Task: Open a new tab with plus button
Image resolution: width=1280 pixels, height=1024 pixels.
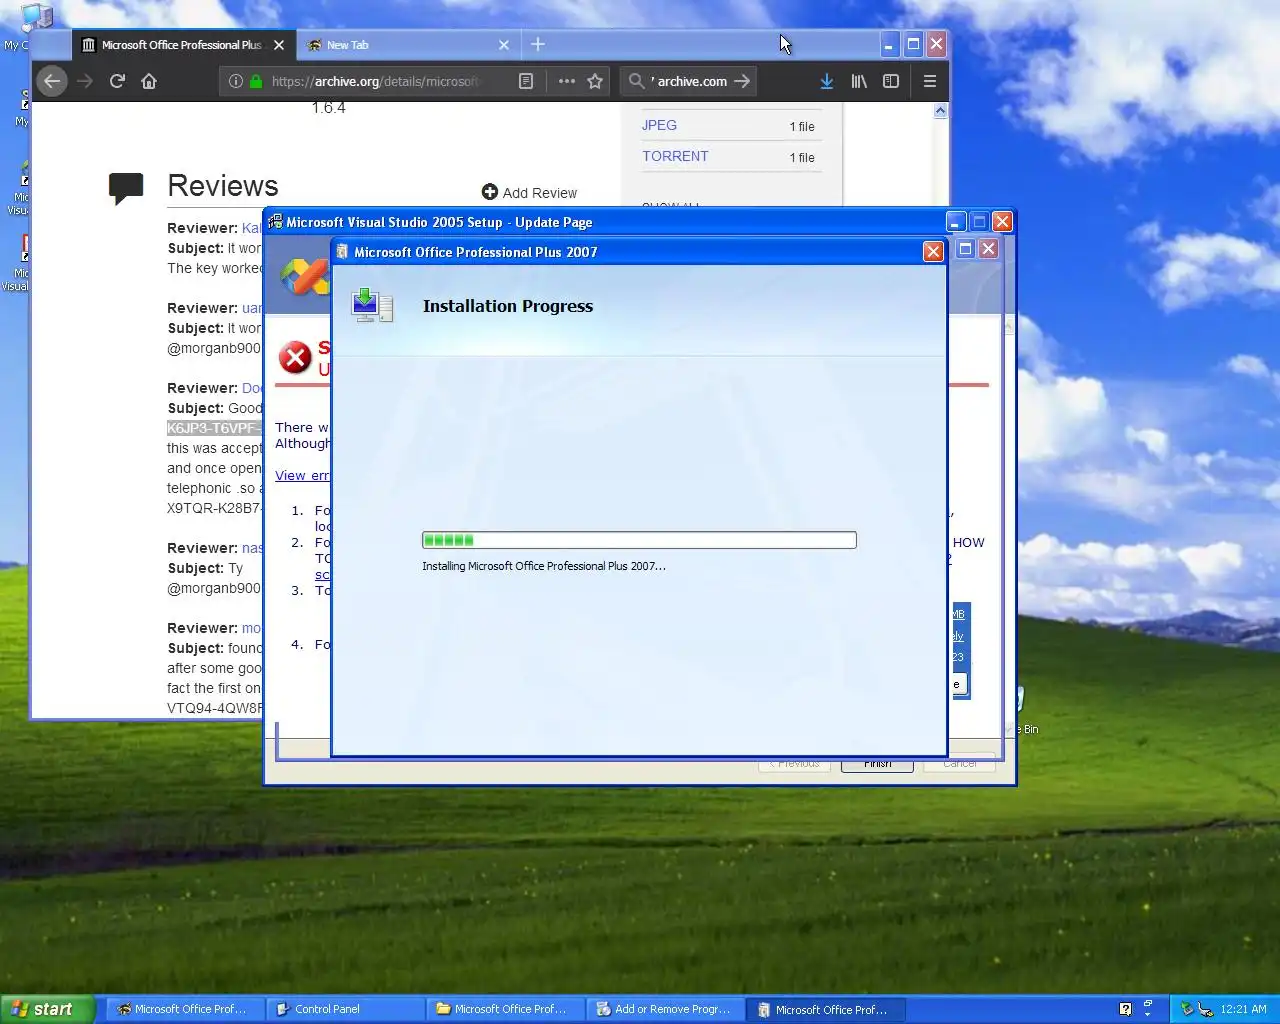Action: 538,44
